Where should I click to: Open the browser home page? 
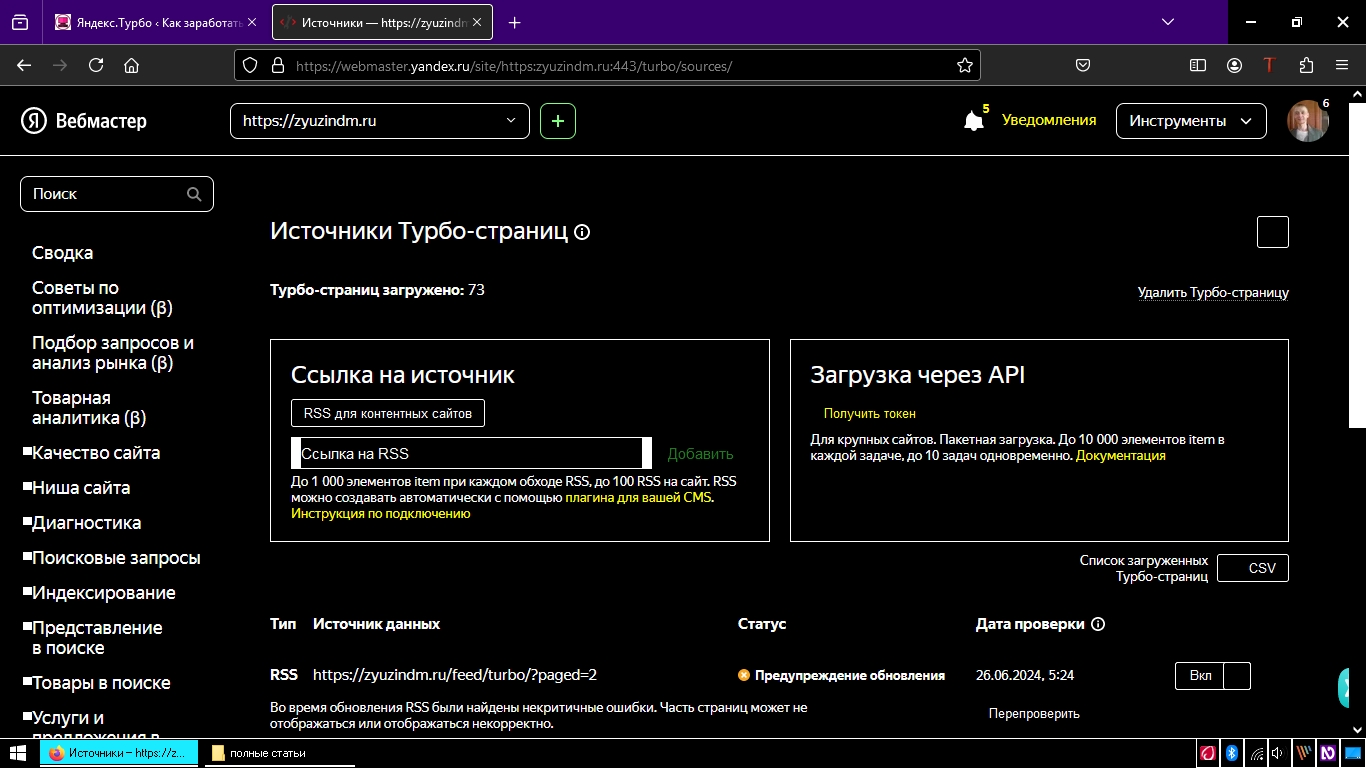click(x=131, y=65)
